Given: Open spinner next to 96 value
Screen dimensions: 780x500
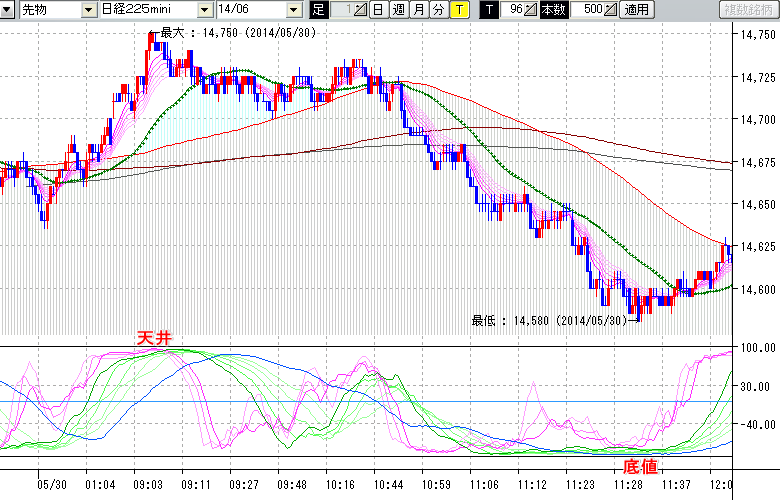Looking at the screenshot, I should tap(532, 10).
